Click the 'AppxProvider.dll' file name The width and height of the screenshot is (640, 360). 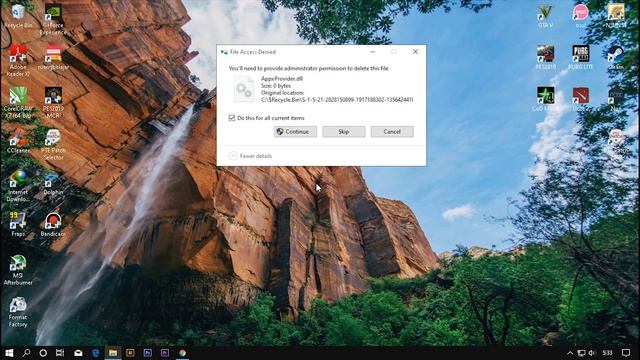282,79
